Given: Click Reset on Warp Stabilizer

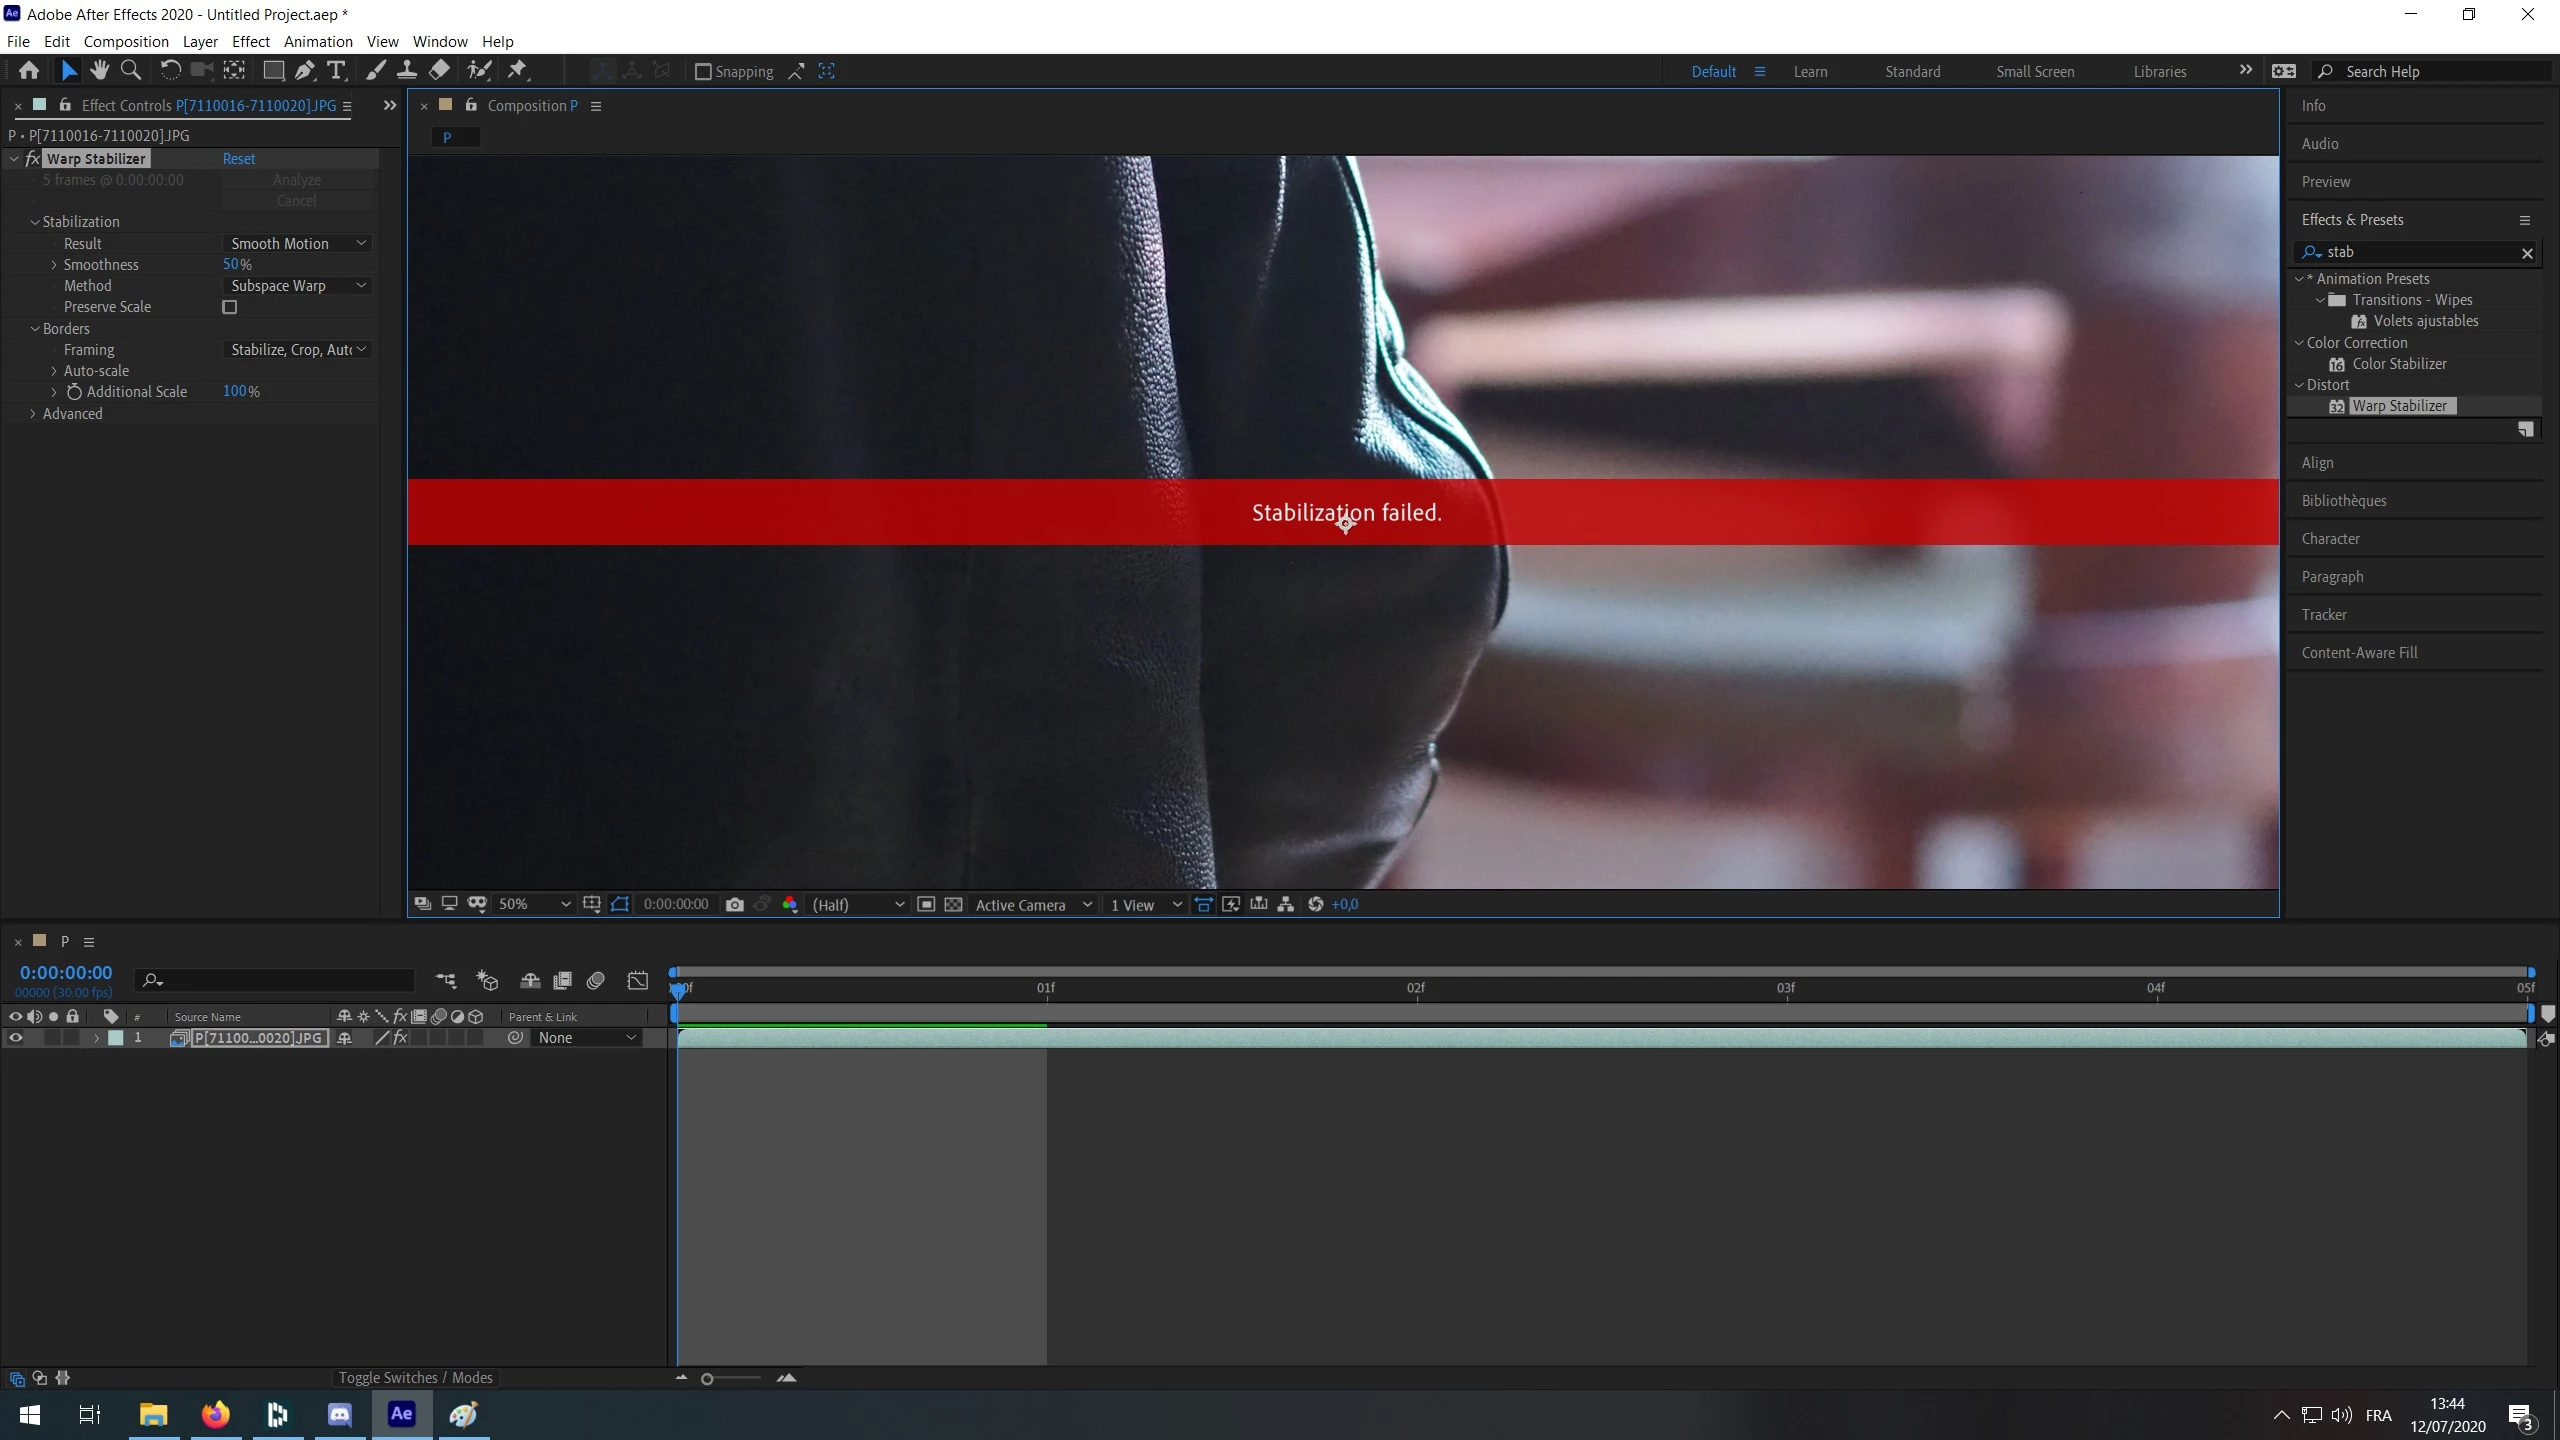Looking at the screenshot, I should point(238,159).
